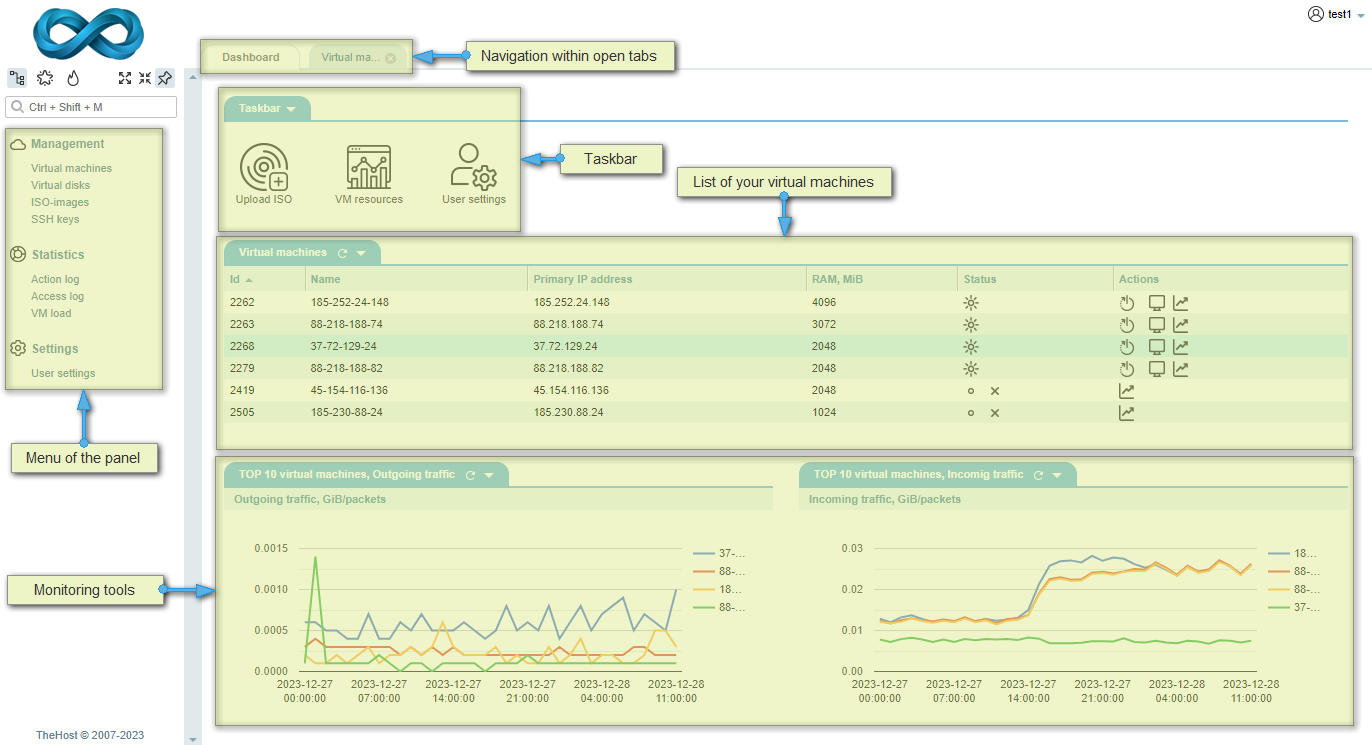1372x745 pixels.
Task: Click the X status icon of VM 2419
Action: pos(995,391)
